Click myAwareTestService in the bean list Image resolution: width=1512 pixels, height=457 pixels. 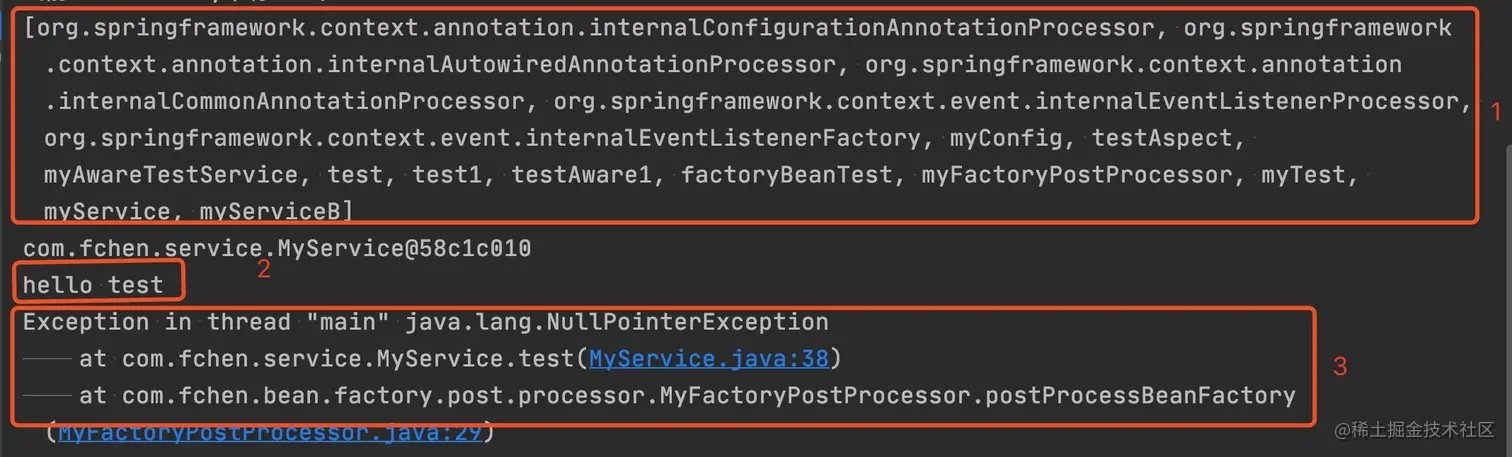(x=171, y=175)
